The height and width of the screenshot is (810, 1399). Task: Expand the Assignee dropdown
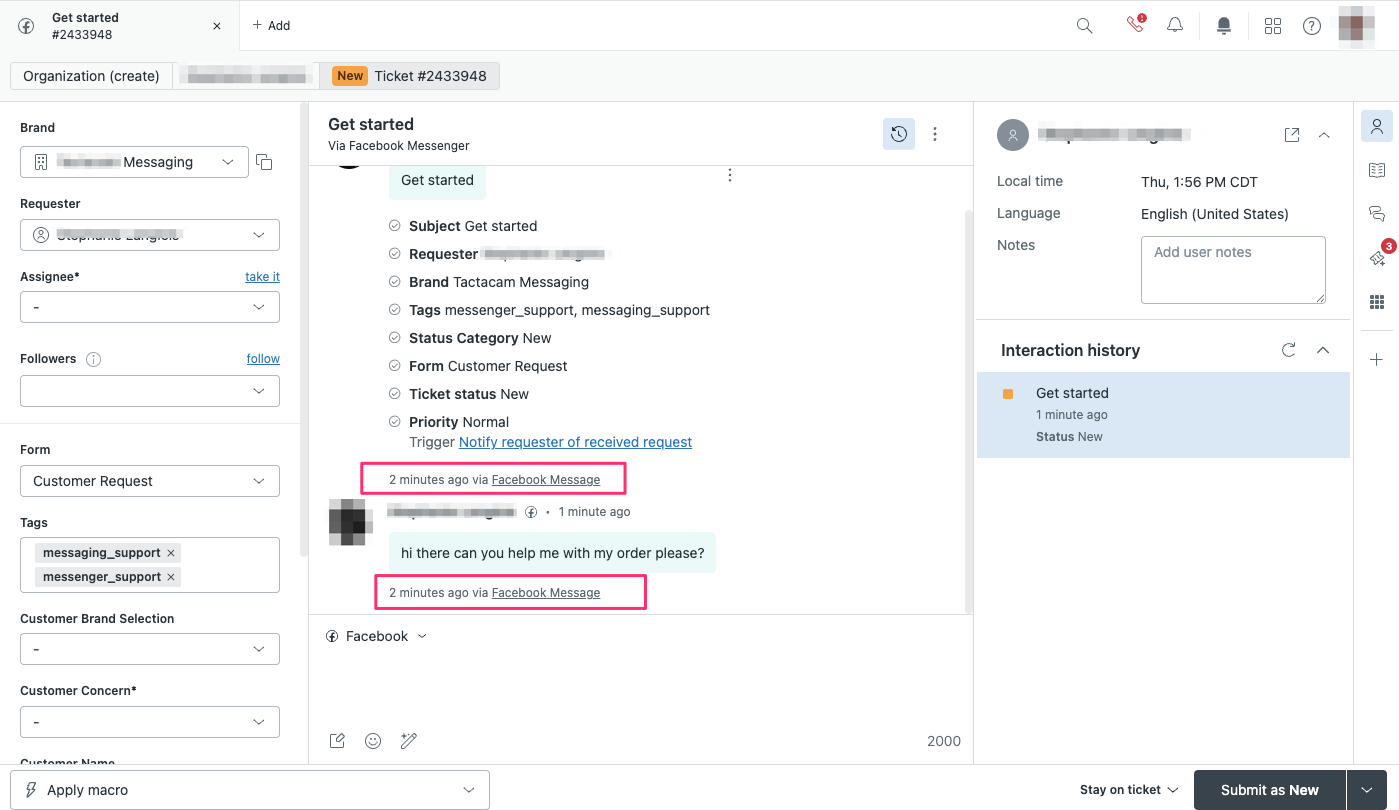pyautogui.click(x=150, y=307)
